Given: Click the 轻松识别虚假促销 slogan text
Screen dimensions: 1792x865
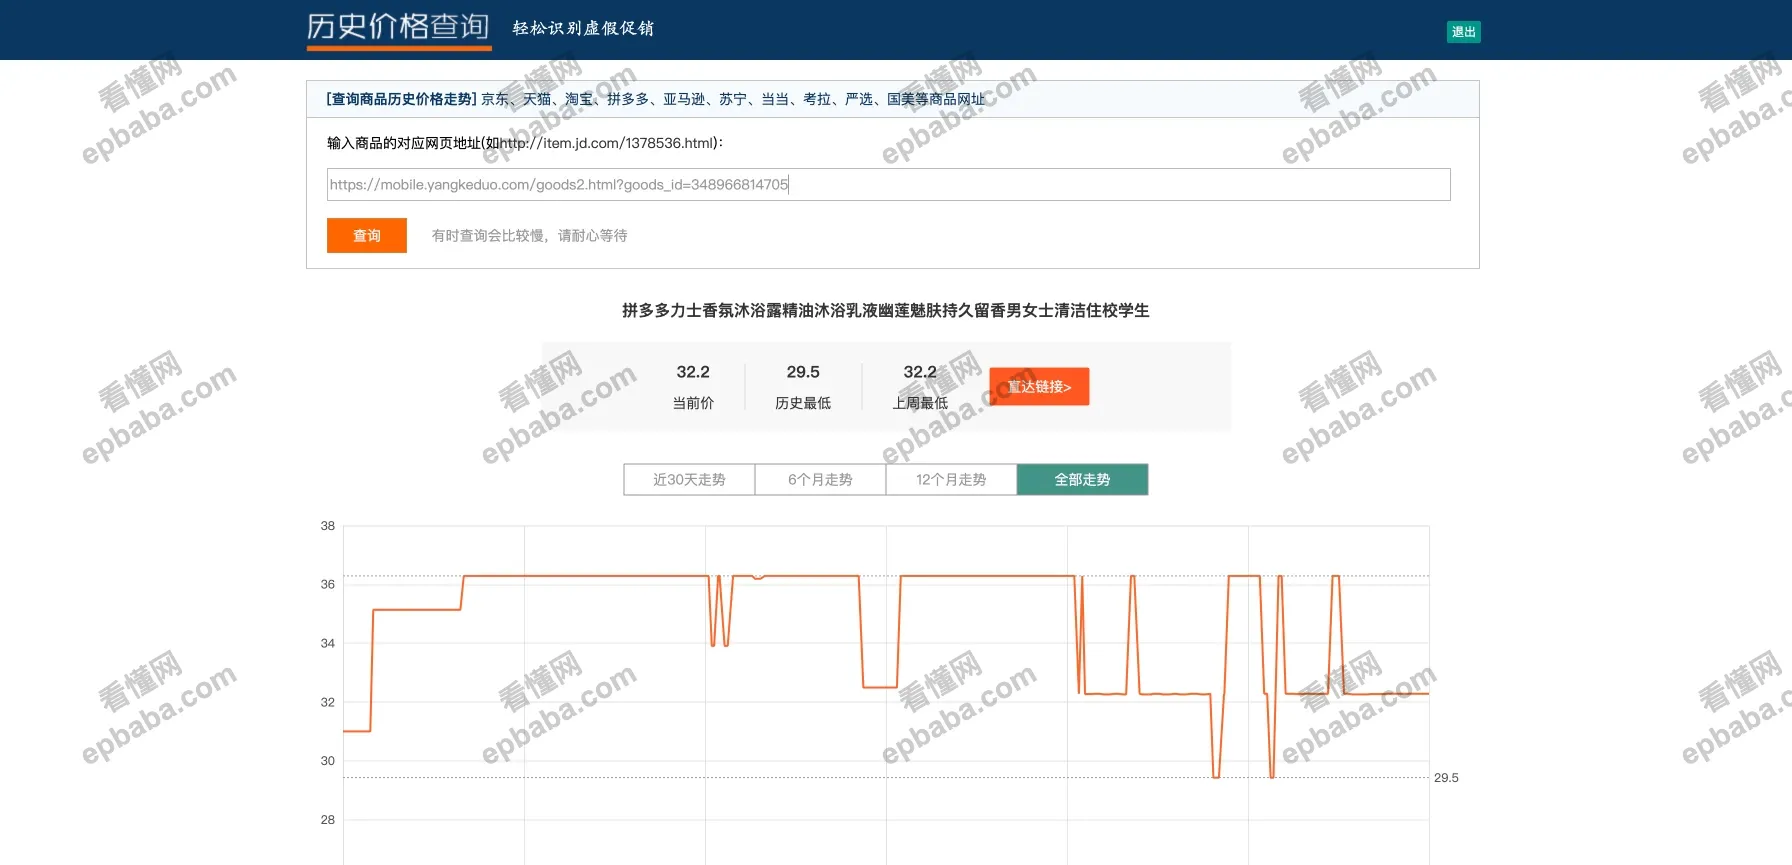Looking at the screenshot, I should tap(583, 28).
